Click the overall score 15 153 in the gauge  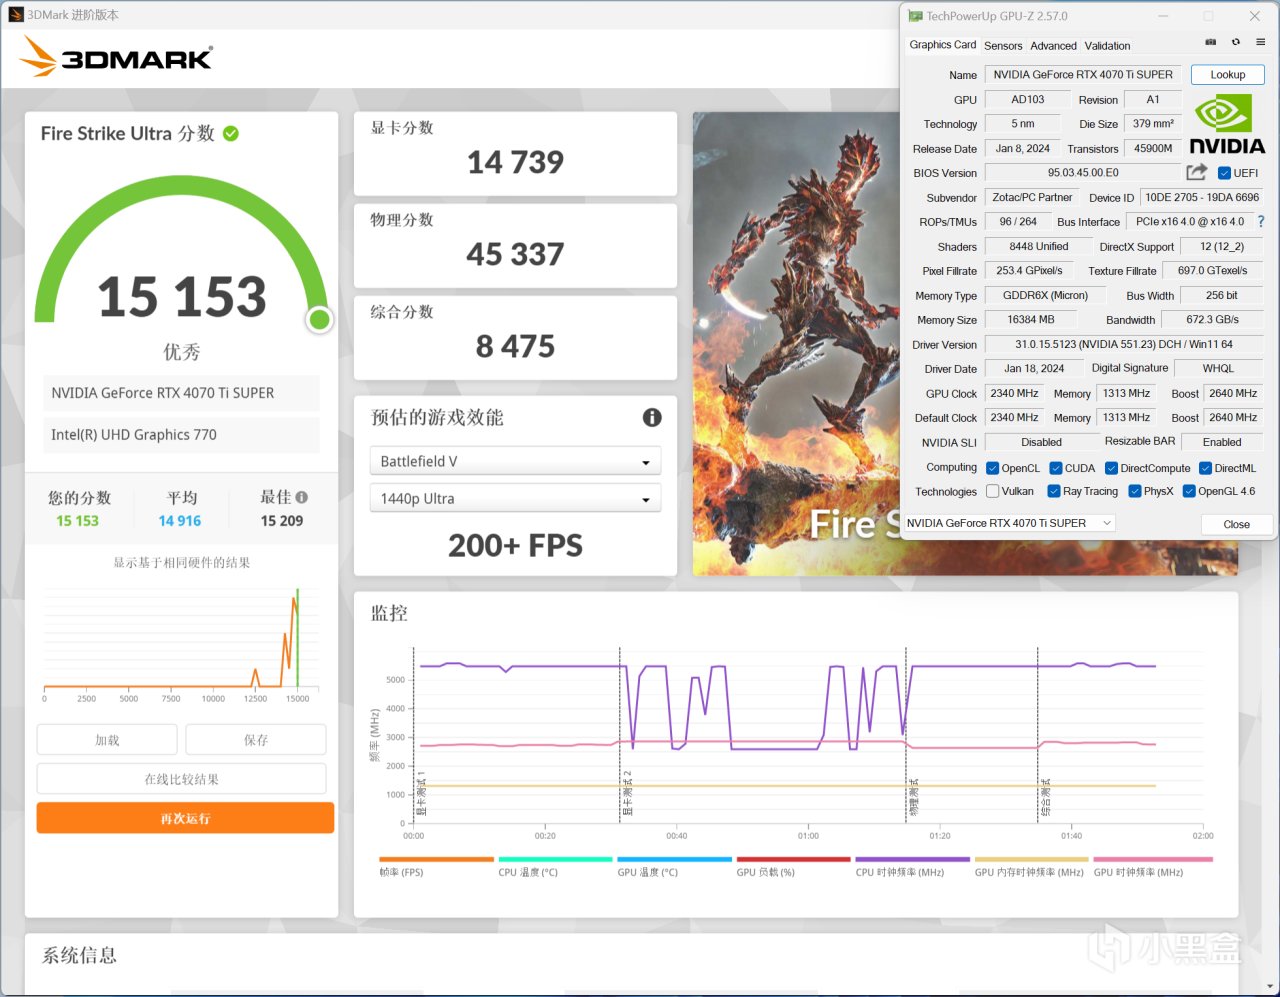pos(182,297)
